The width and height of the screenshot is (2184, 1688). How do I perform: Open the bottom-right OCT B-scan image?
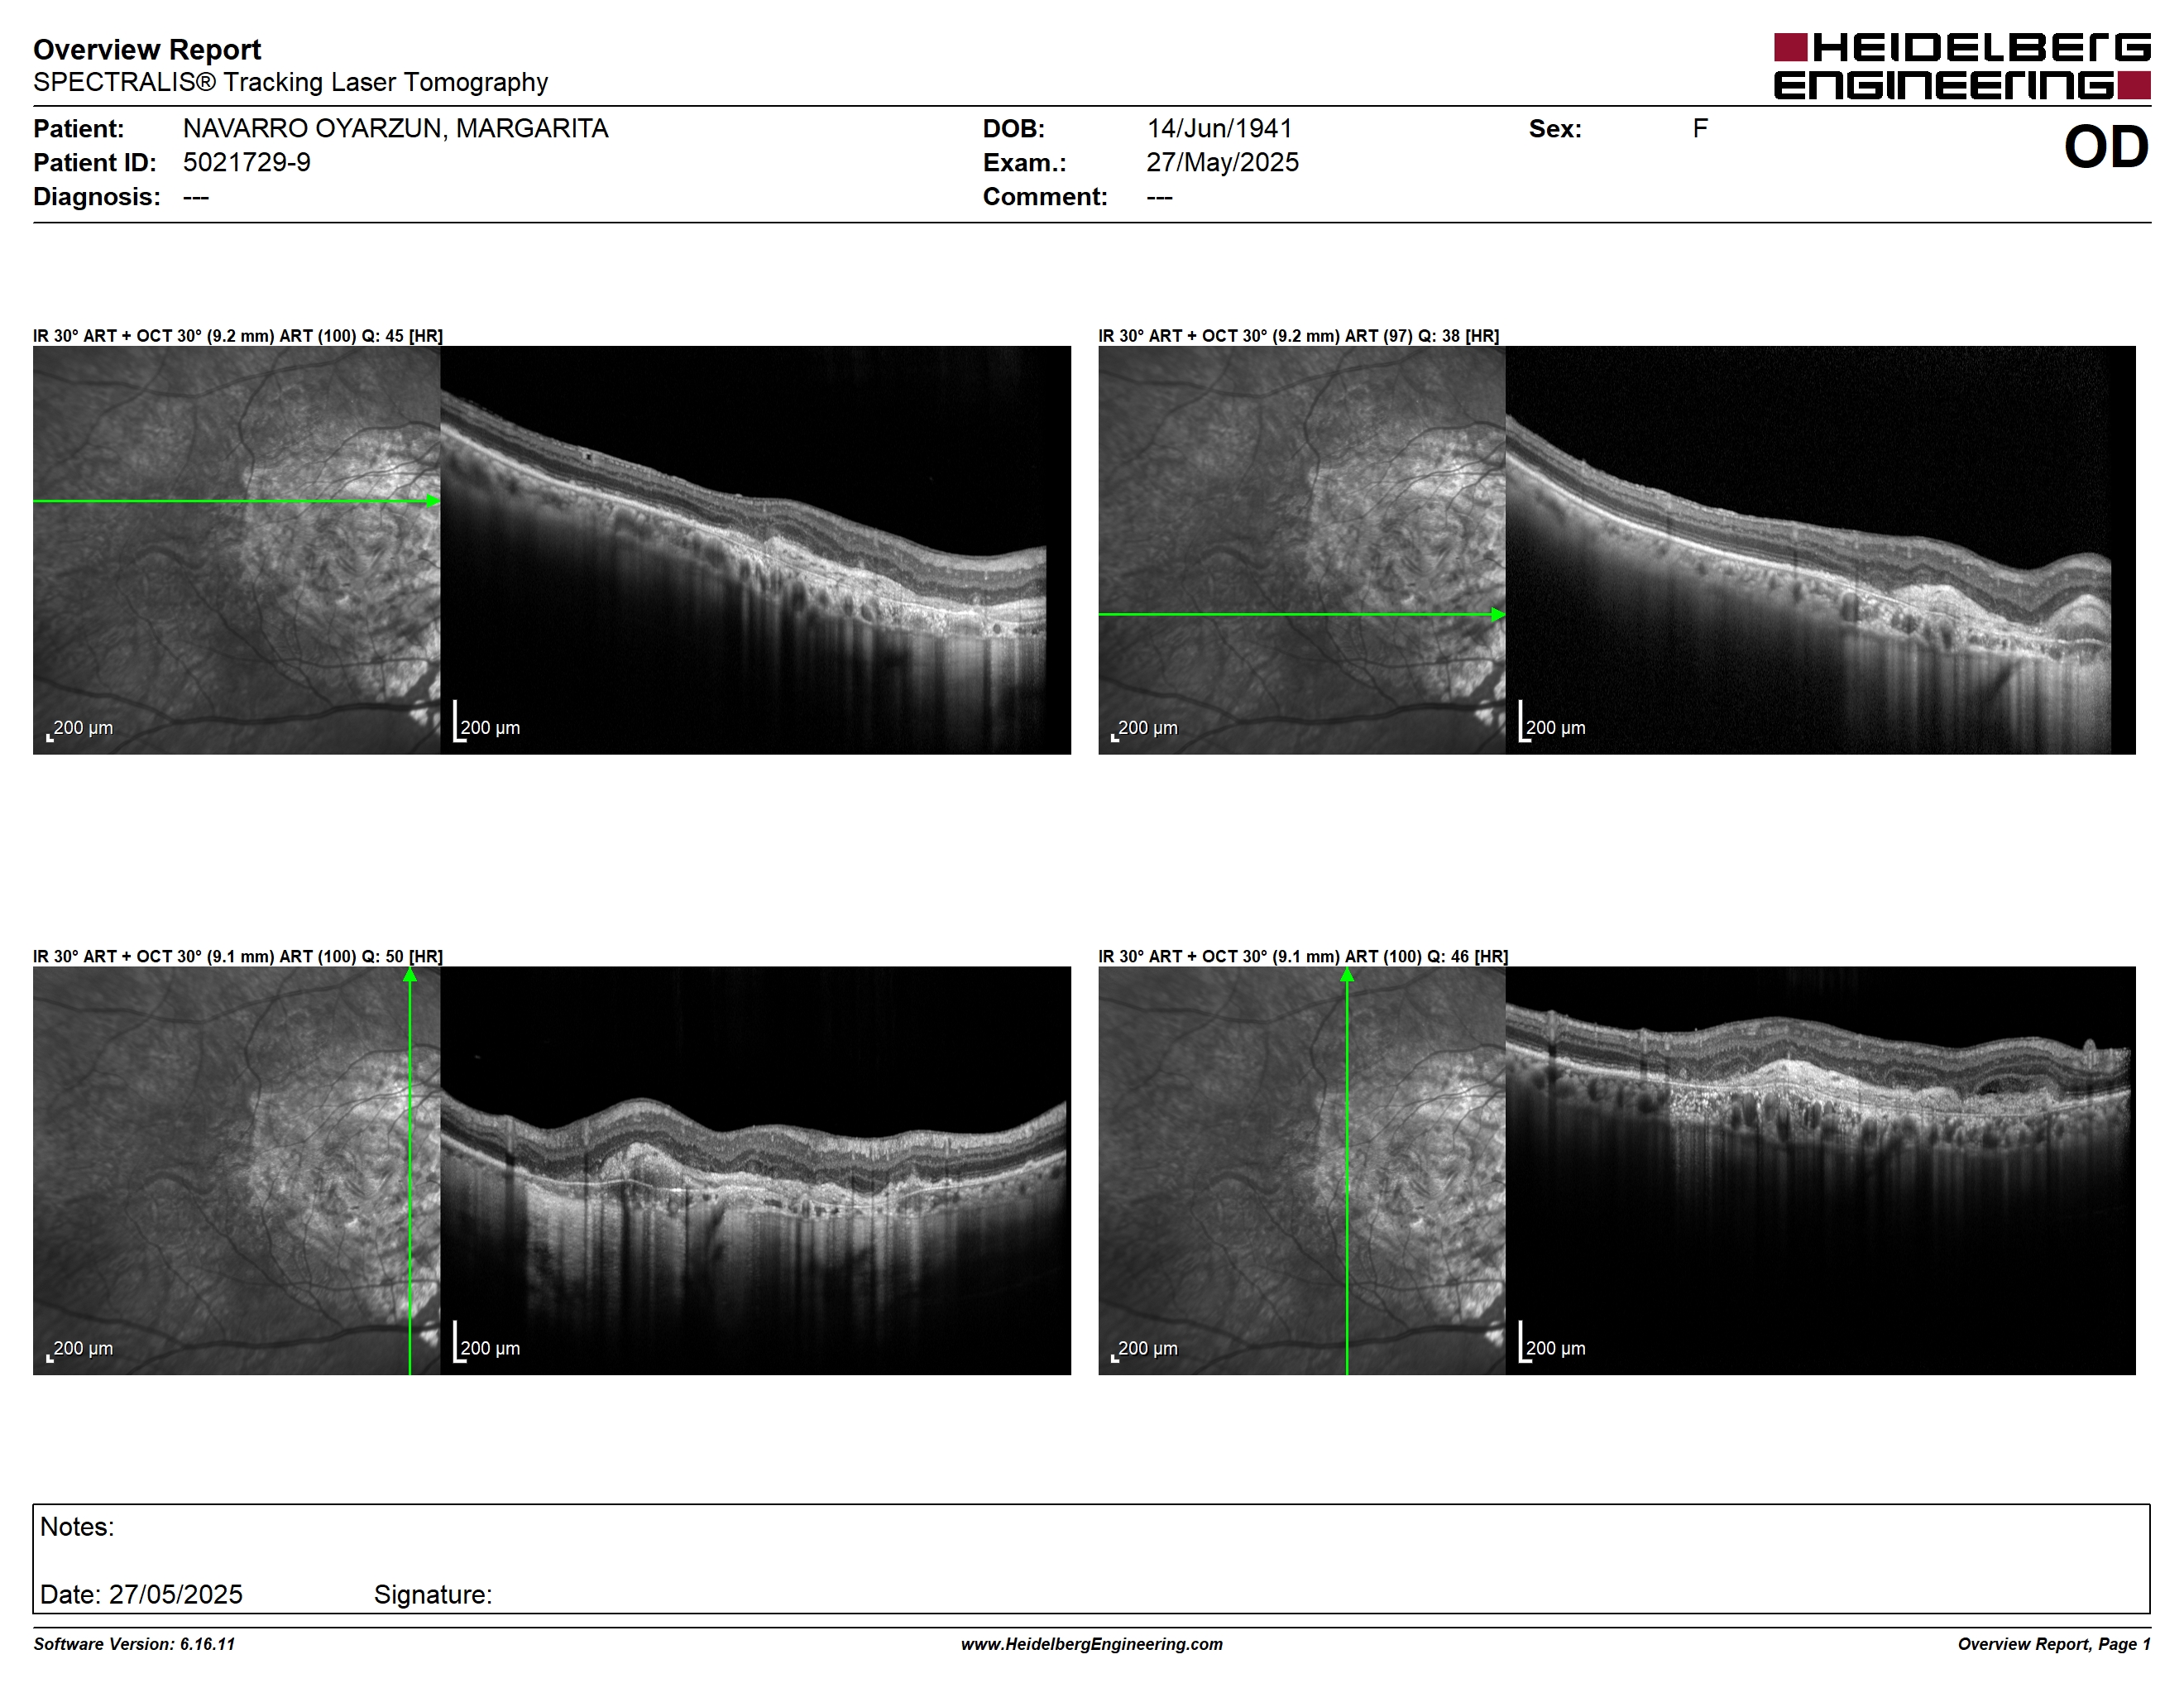(x=1820, y=1170)
